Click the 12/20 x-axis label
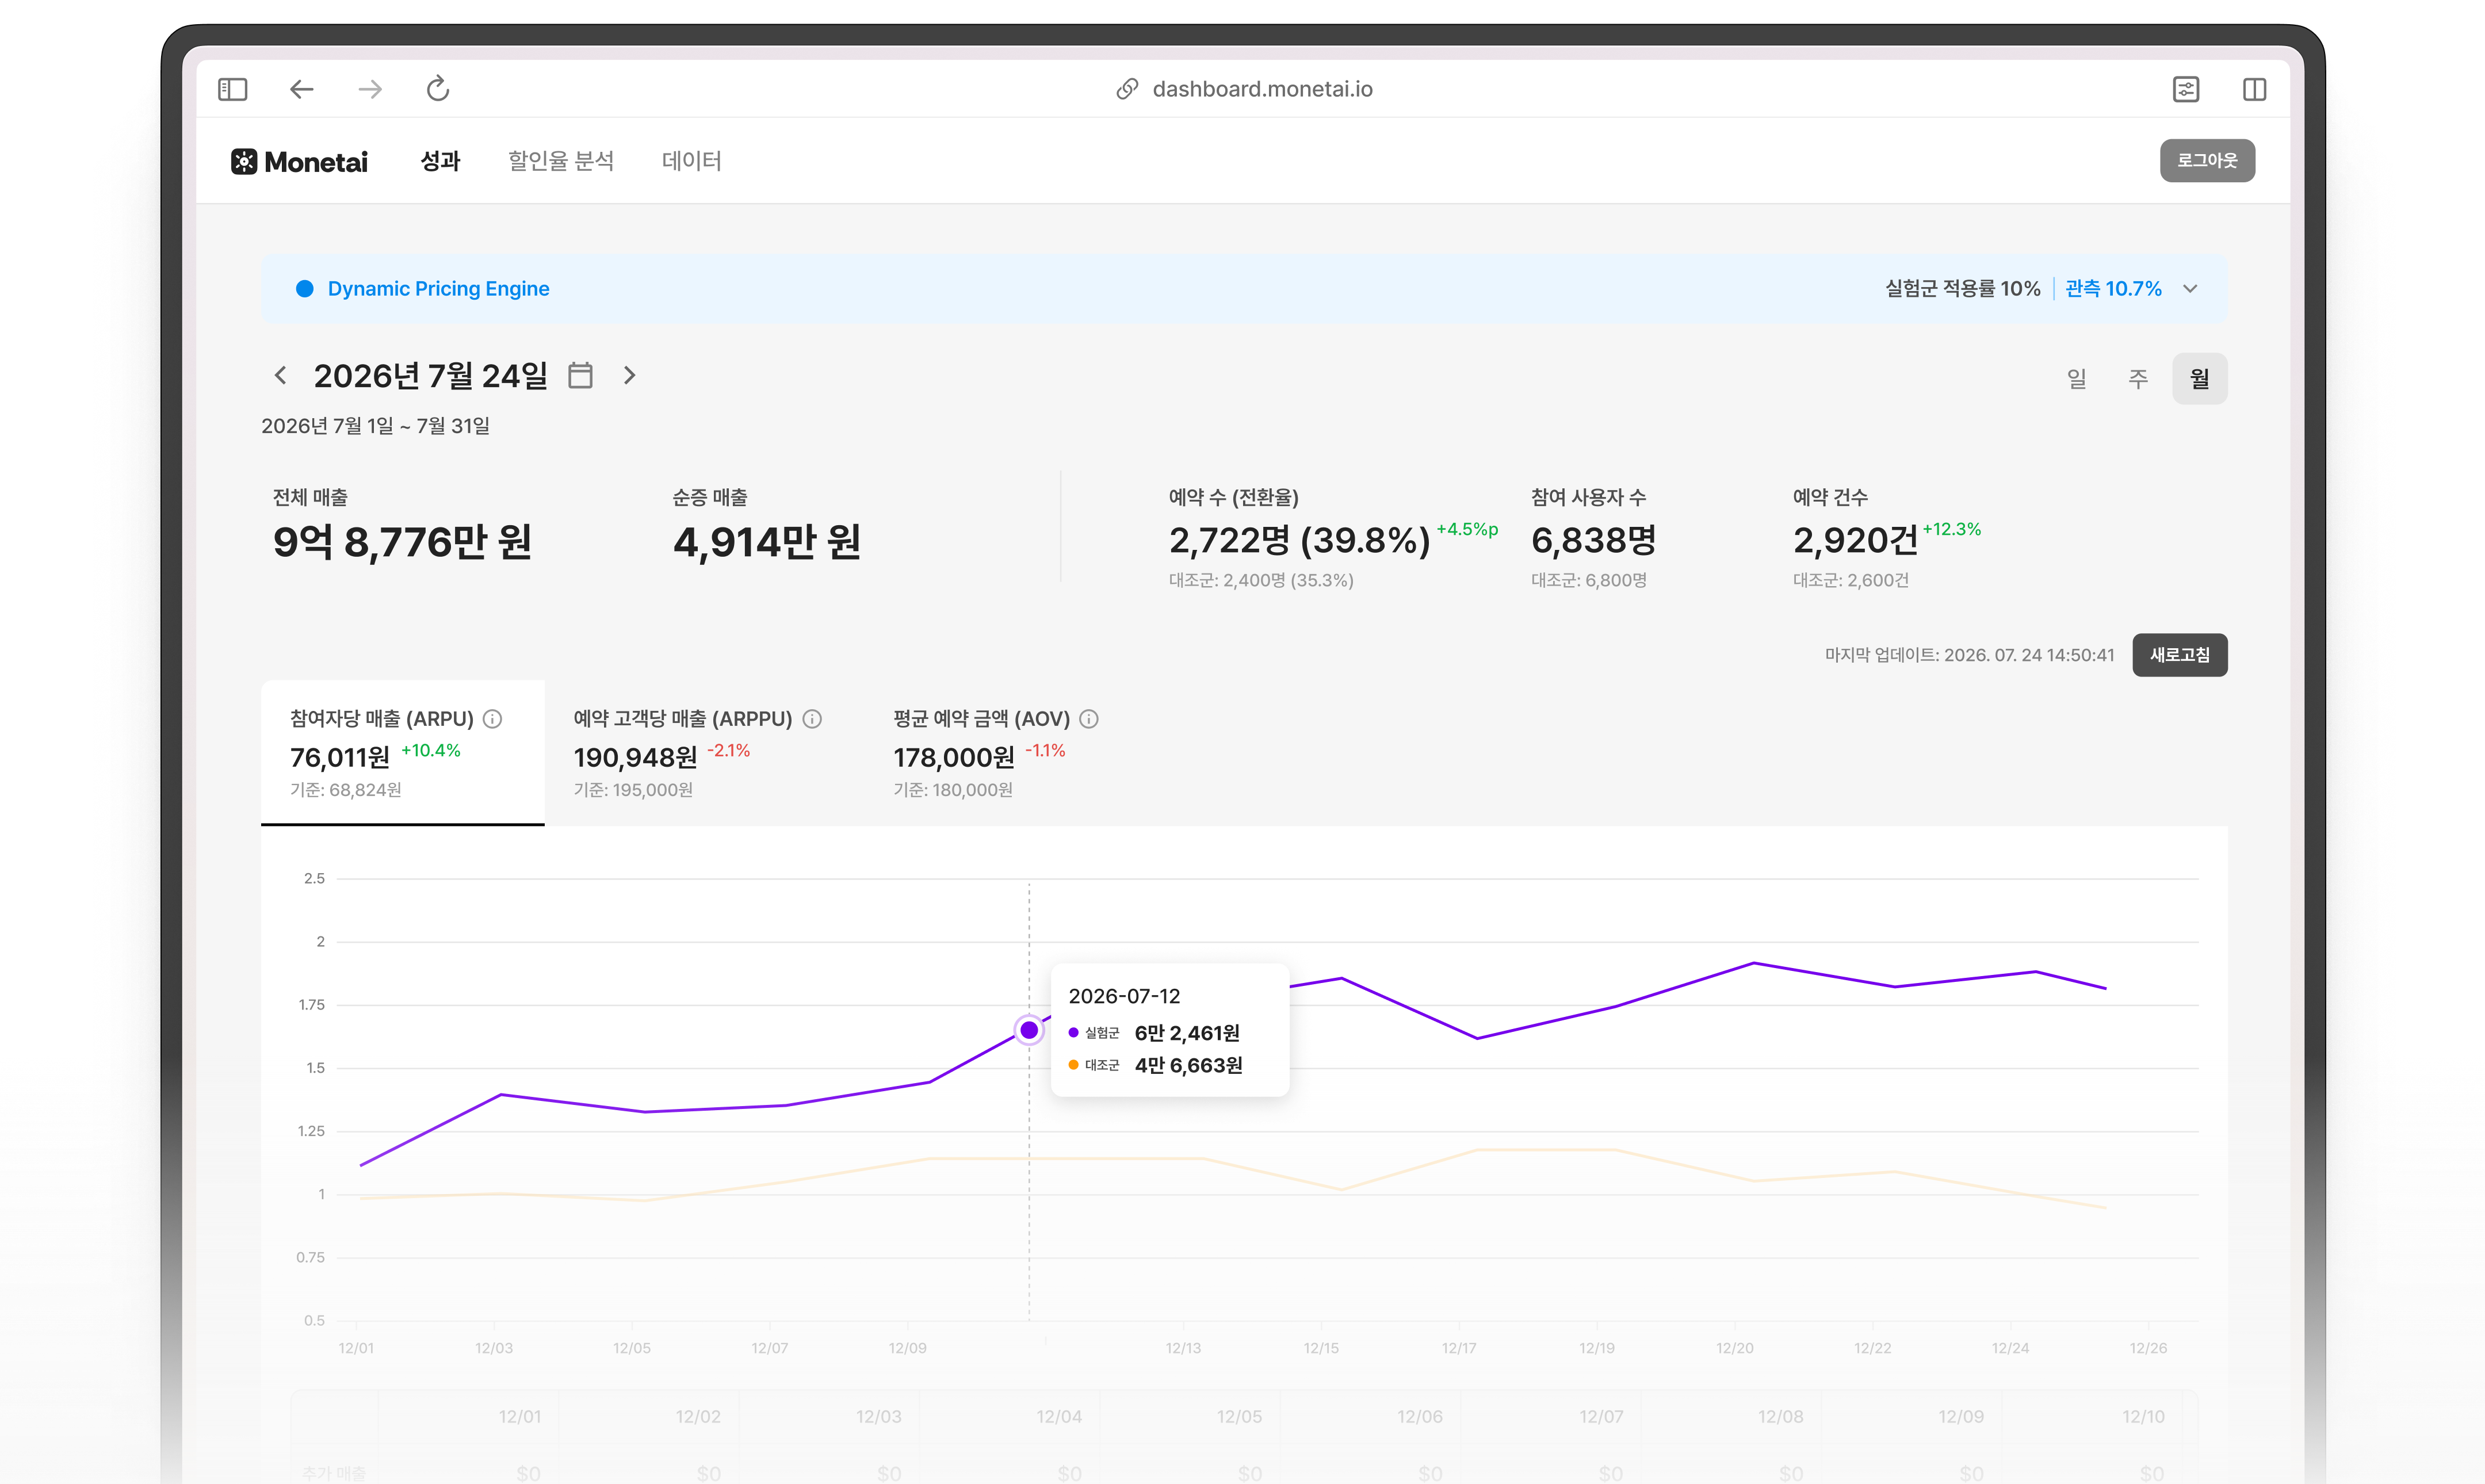Viewport: 2485px width, 1484px height. (x=1735, y=1349)
